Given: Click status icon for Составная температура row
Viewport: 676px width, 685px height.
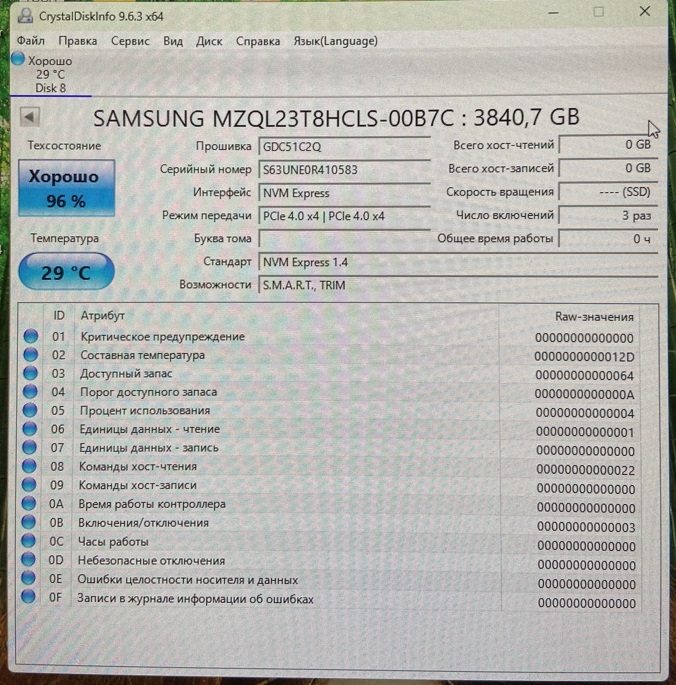Looking at the screenshot, I should (31, 354).
